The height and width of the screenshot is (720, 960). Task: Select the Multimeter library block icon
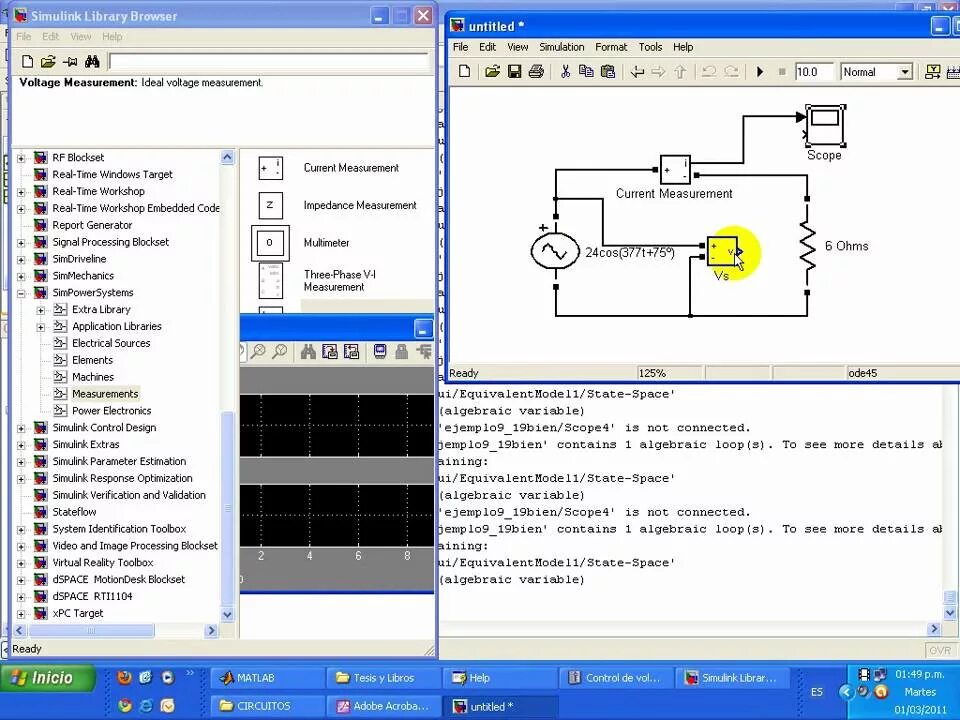pos(269,242)
